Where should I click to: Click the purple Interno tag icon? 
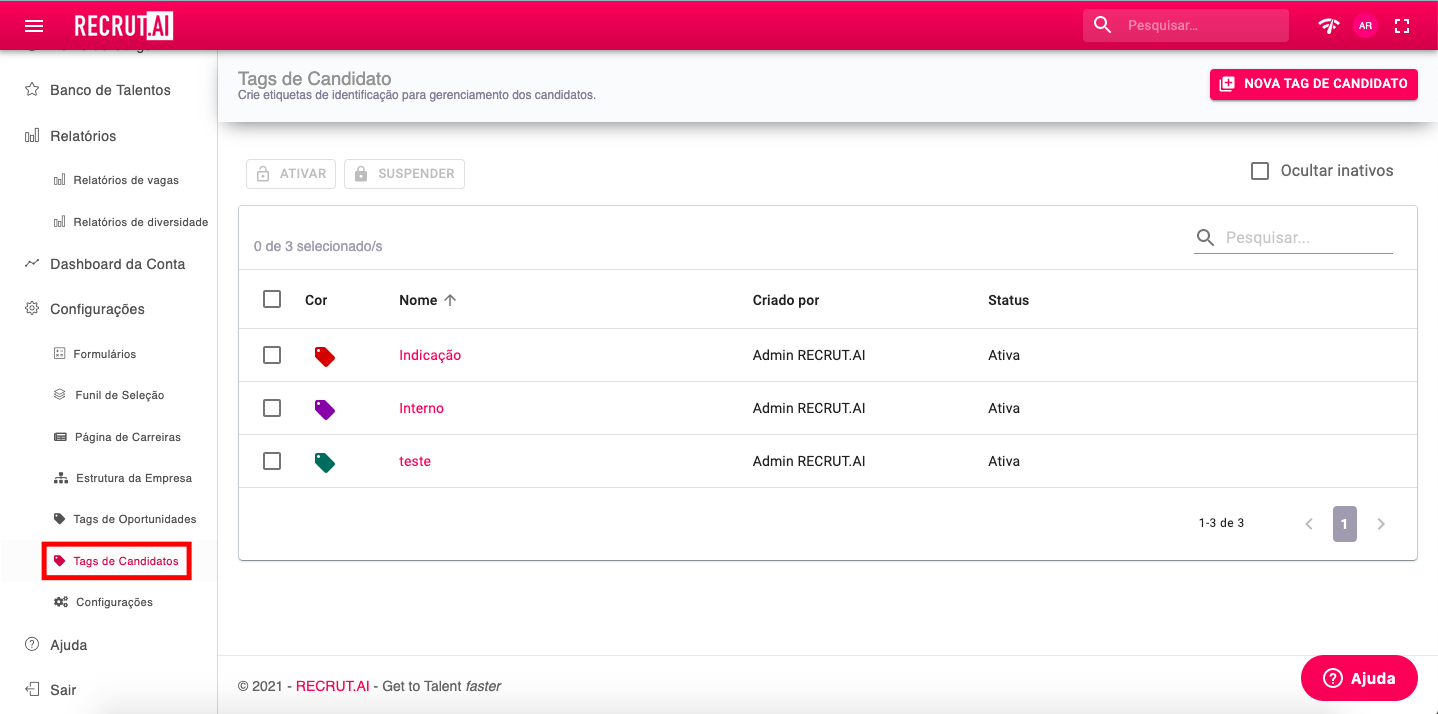tap(324, 409)
